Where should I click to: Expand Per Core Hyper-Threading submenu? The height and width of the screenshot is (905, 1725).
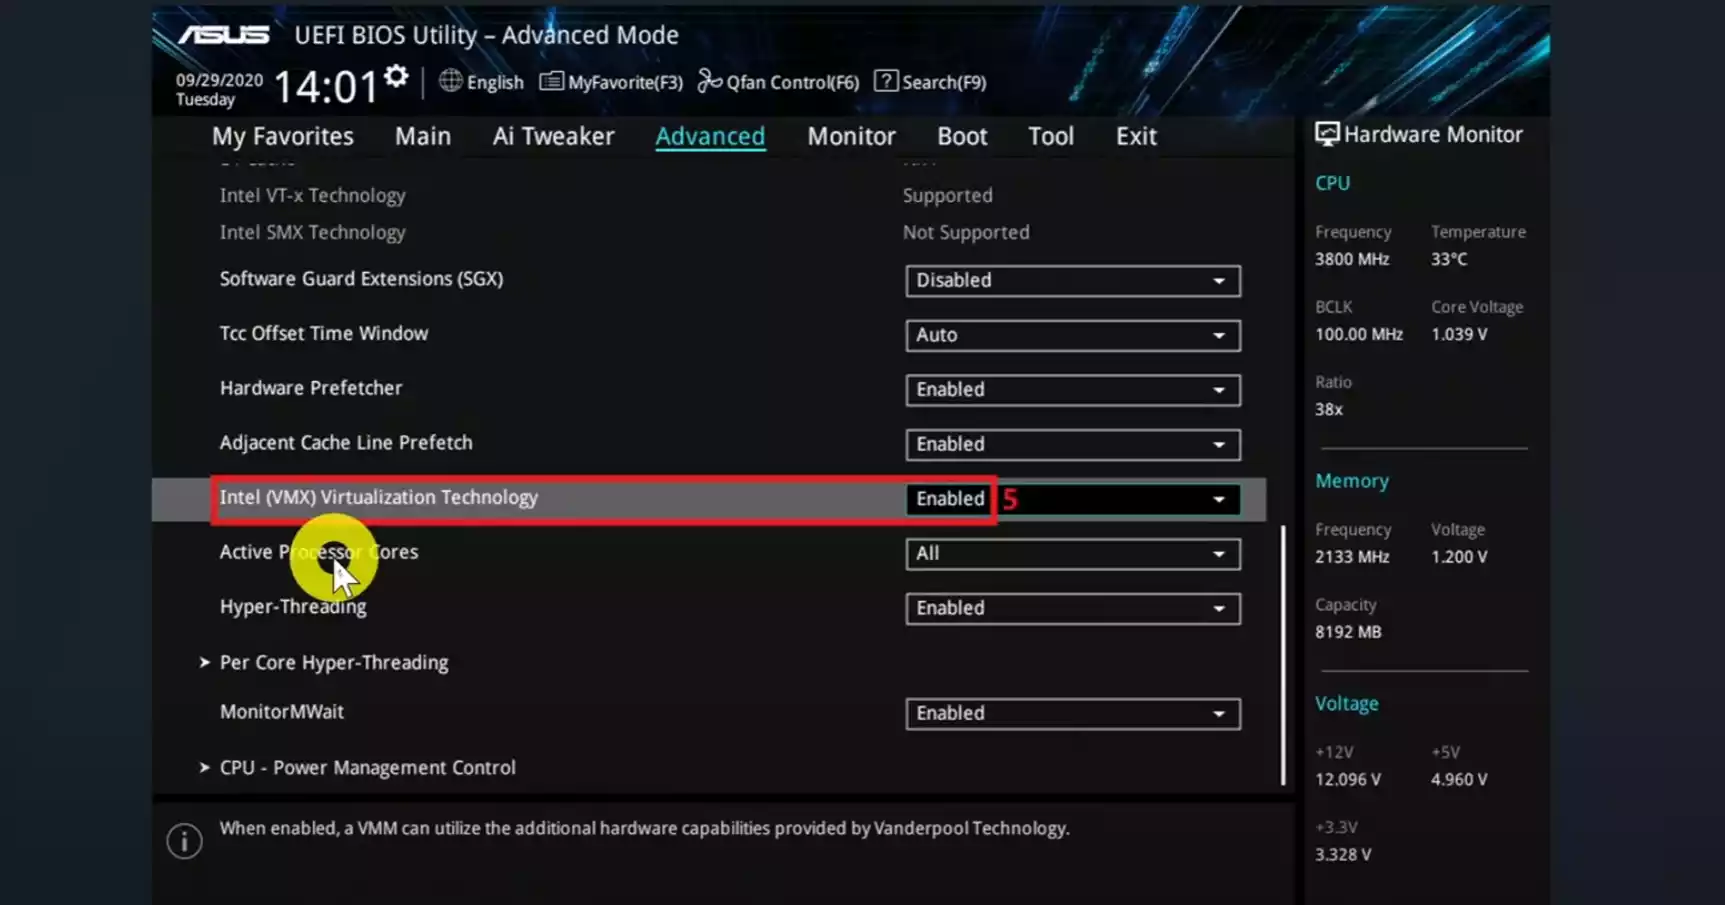coord(333,663)
